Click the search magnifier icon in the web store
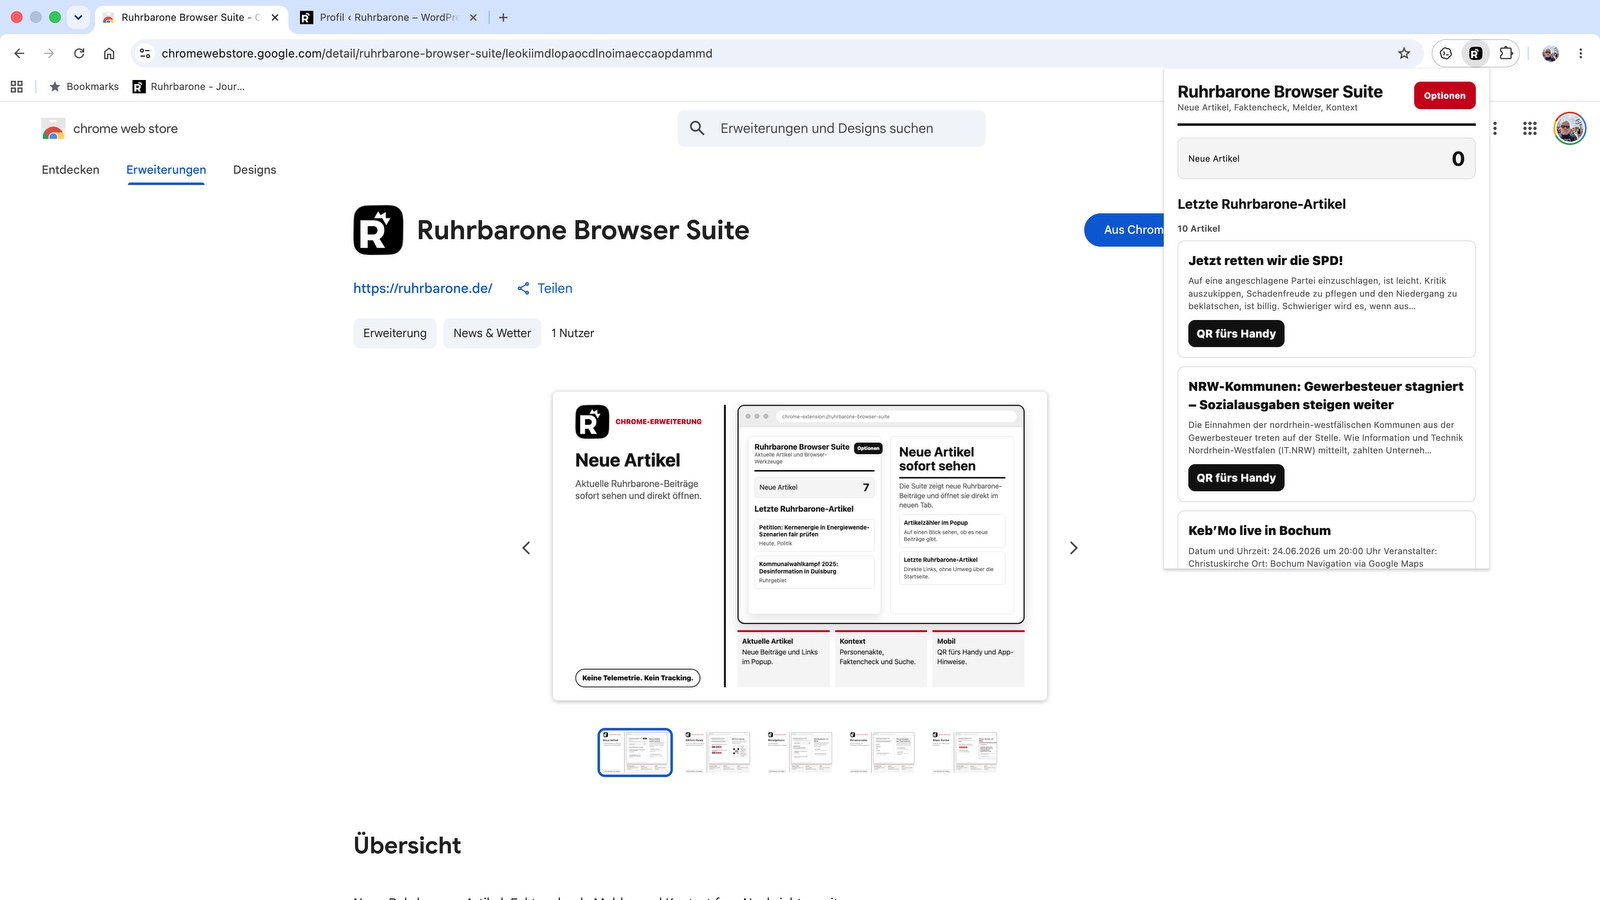 (697, 128)
